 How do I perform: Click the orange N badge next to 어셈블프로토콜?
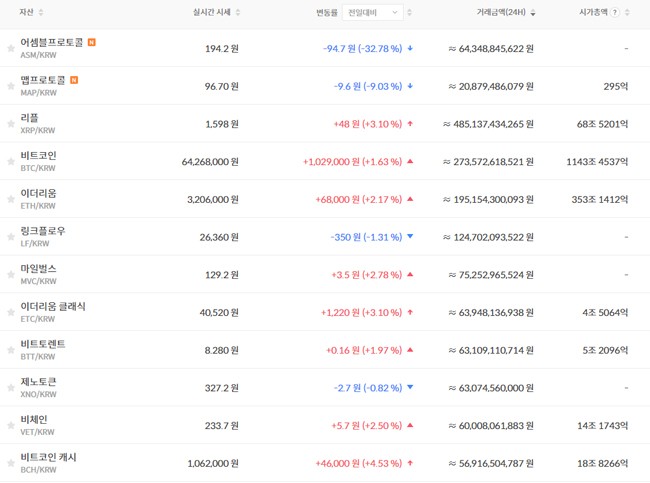pos(92,42)
